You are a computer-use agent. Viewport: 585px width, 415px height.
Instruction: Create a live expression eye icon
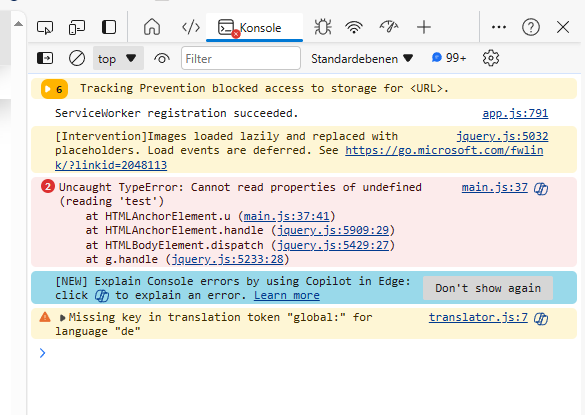162,59
